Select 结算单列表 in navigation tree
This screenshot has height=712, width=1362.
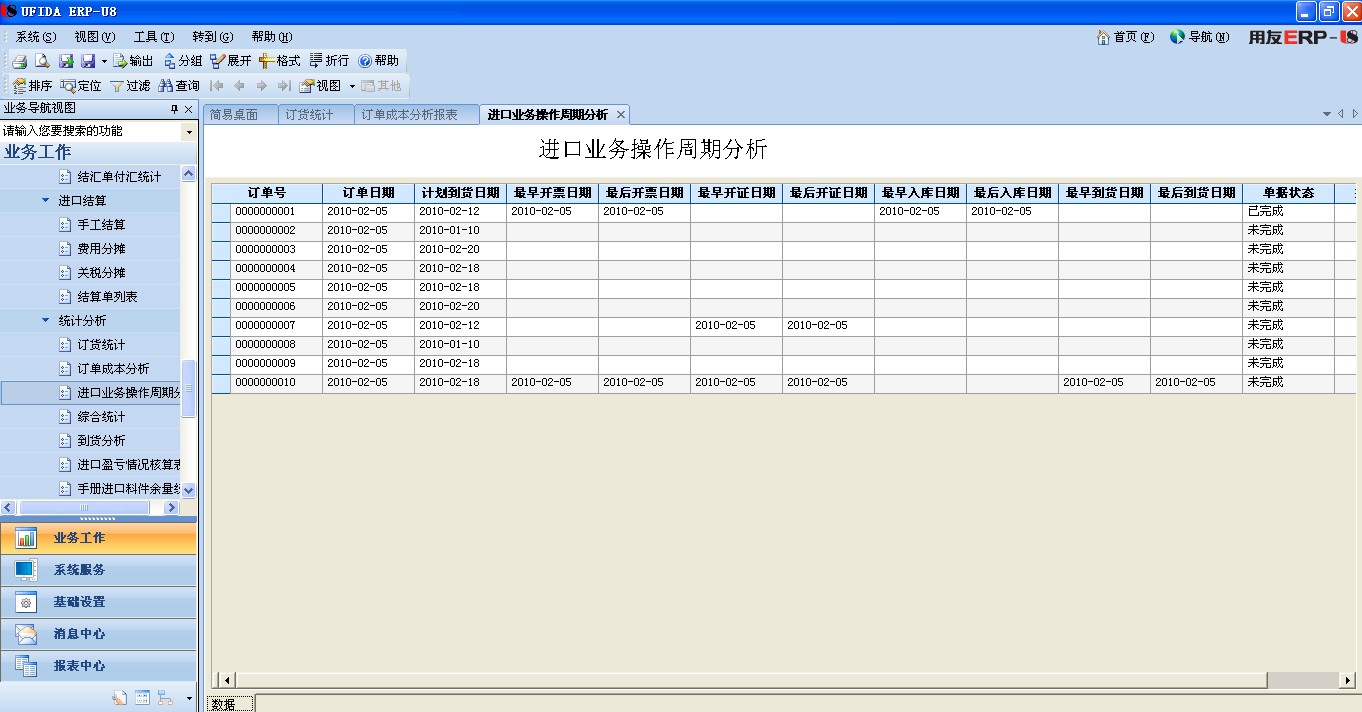pos(107,297)
